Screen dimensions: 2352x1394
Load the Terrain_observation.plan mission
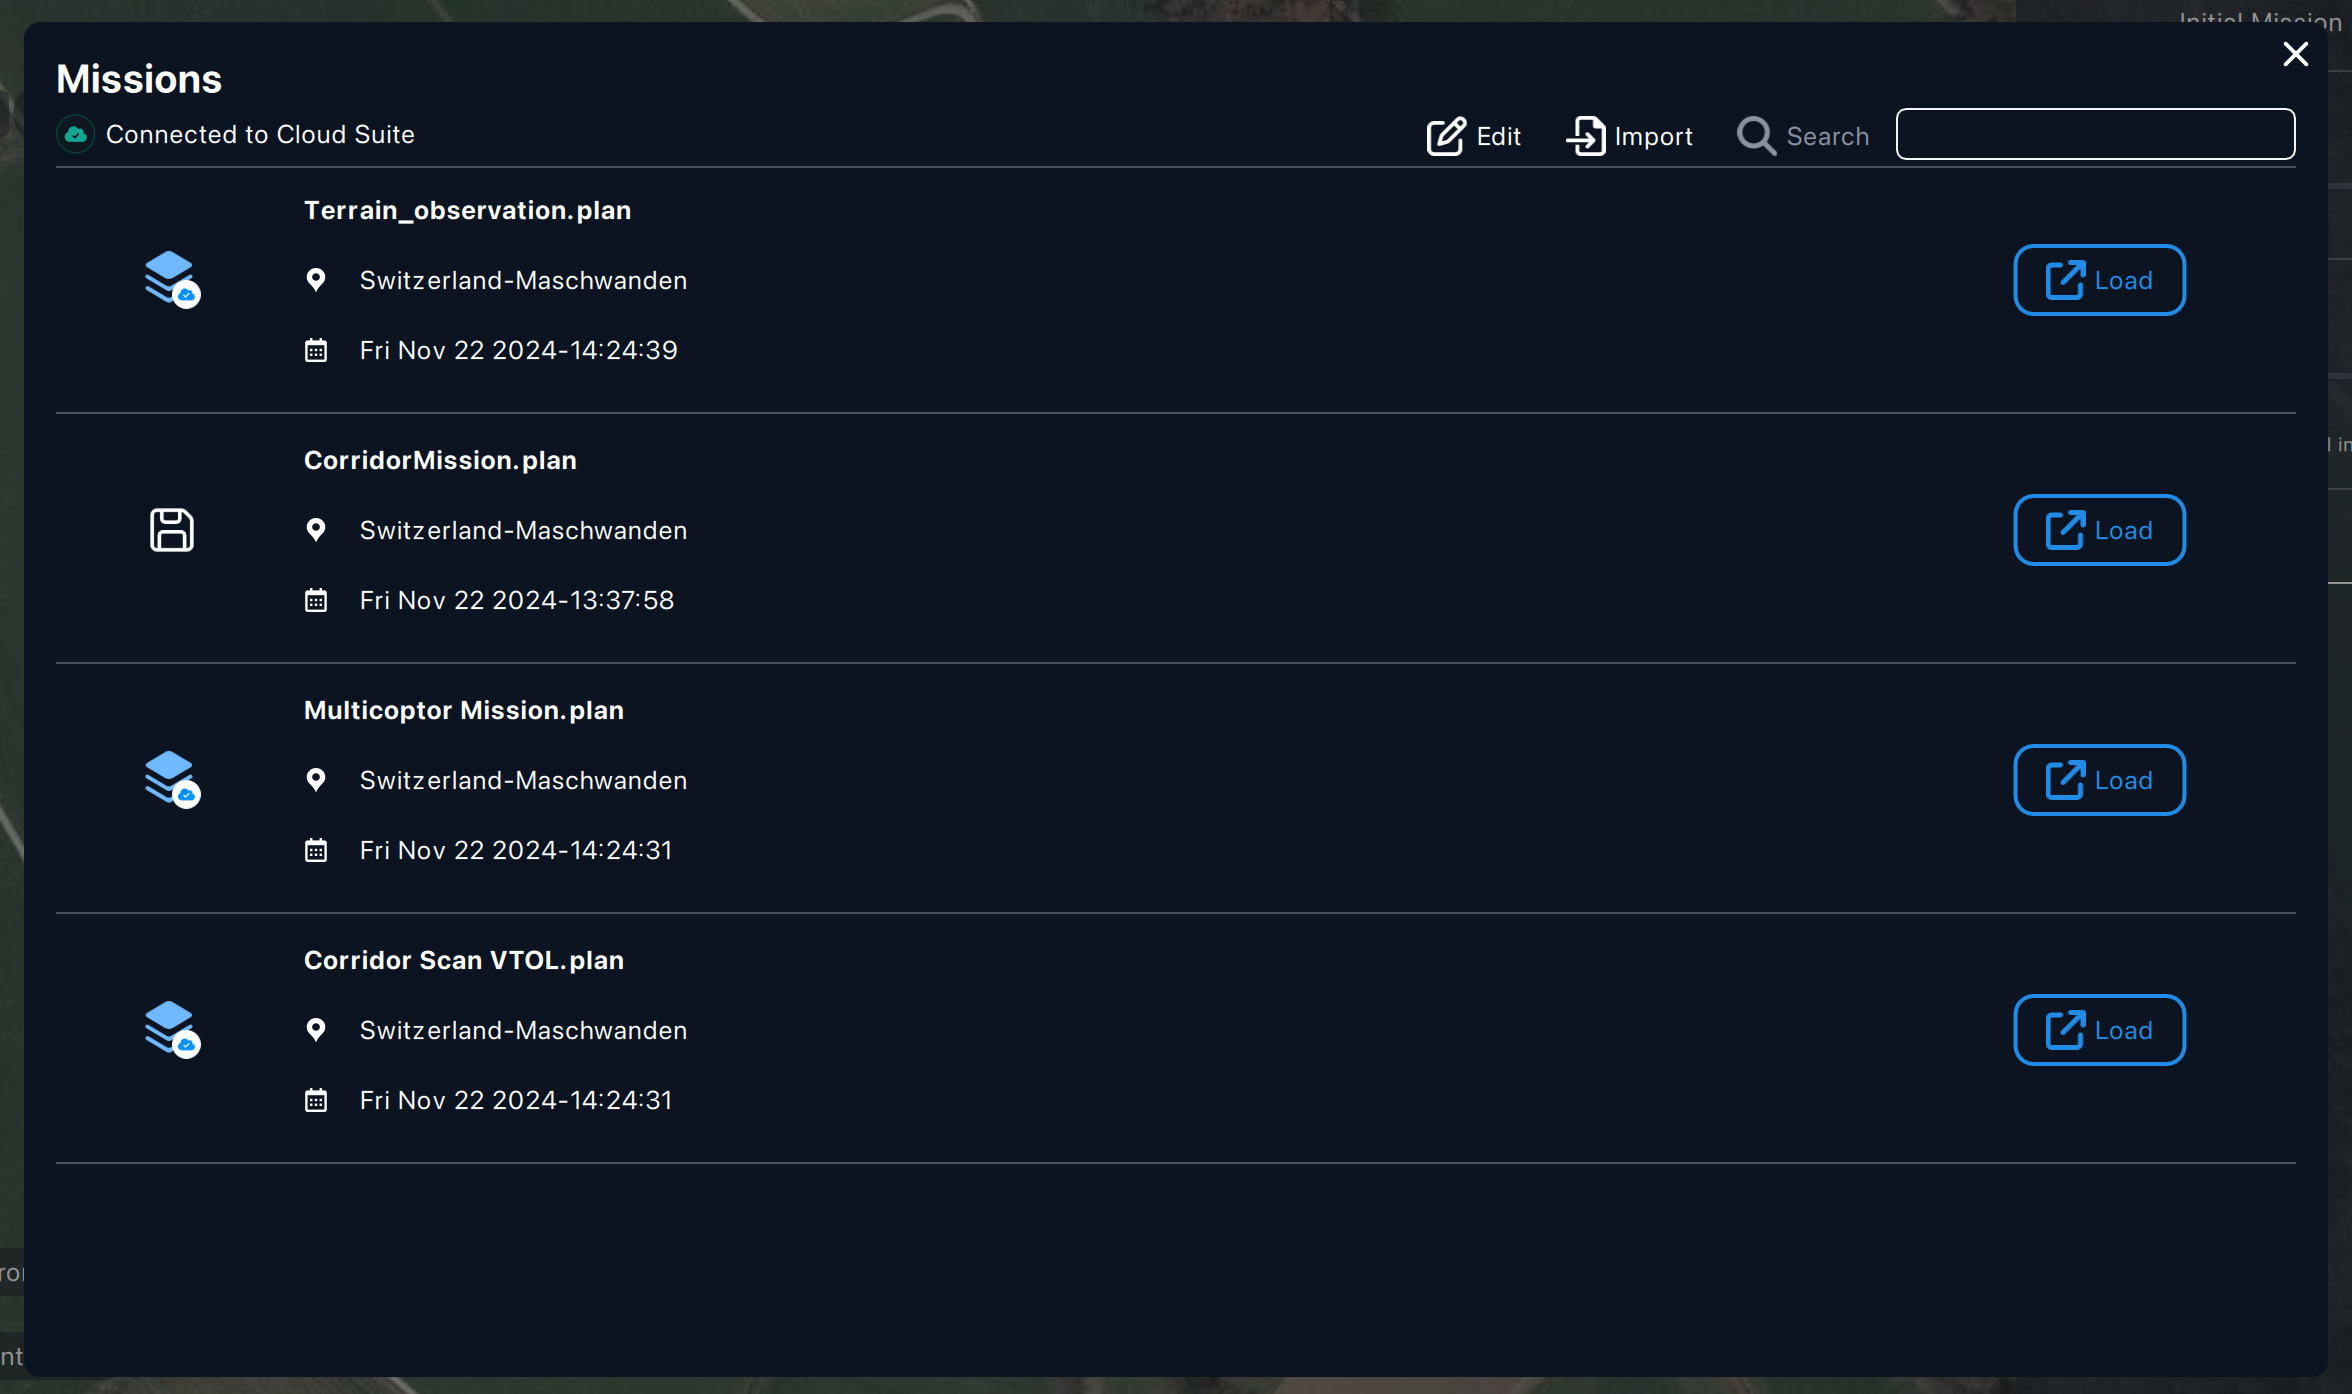pyautogui.click(x=2099, y=280)
